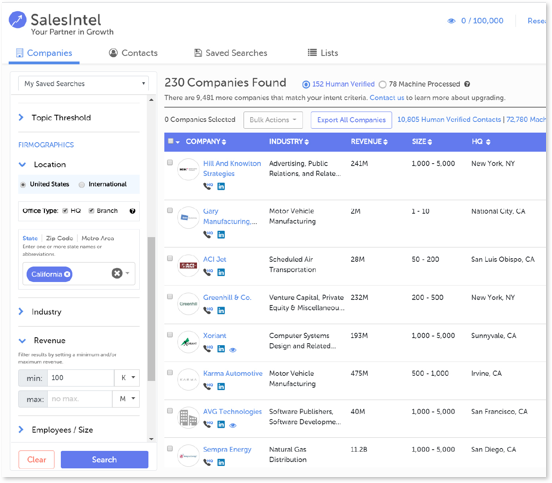The height and width of the screenshot is (483, 552).
Task: Select the Zip Code location tab
Action: [x=59, y=238]
